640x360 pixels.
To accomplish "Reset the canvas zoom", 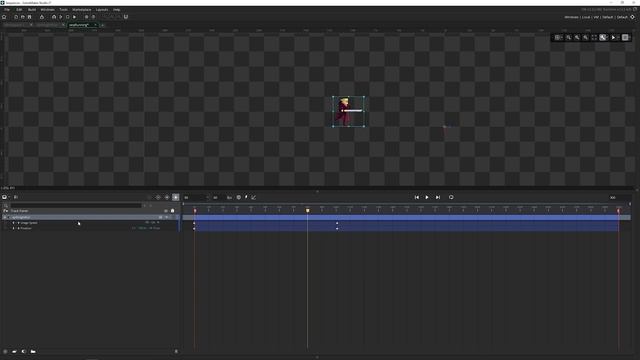I will 569,38.
